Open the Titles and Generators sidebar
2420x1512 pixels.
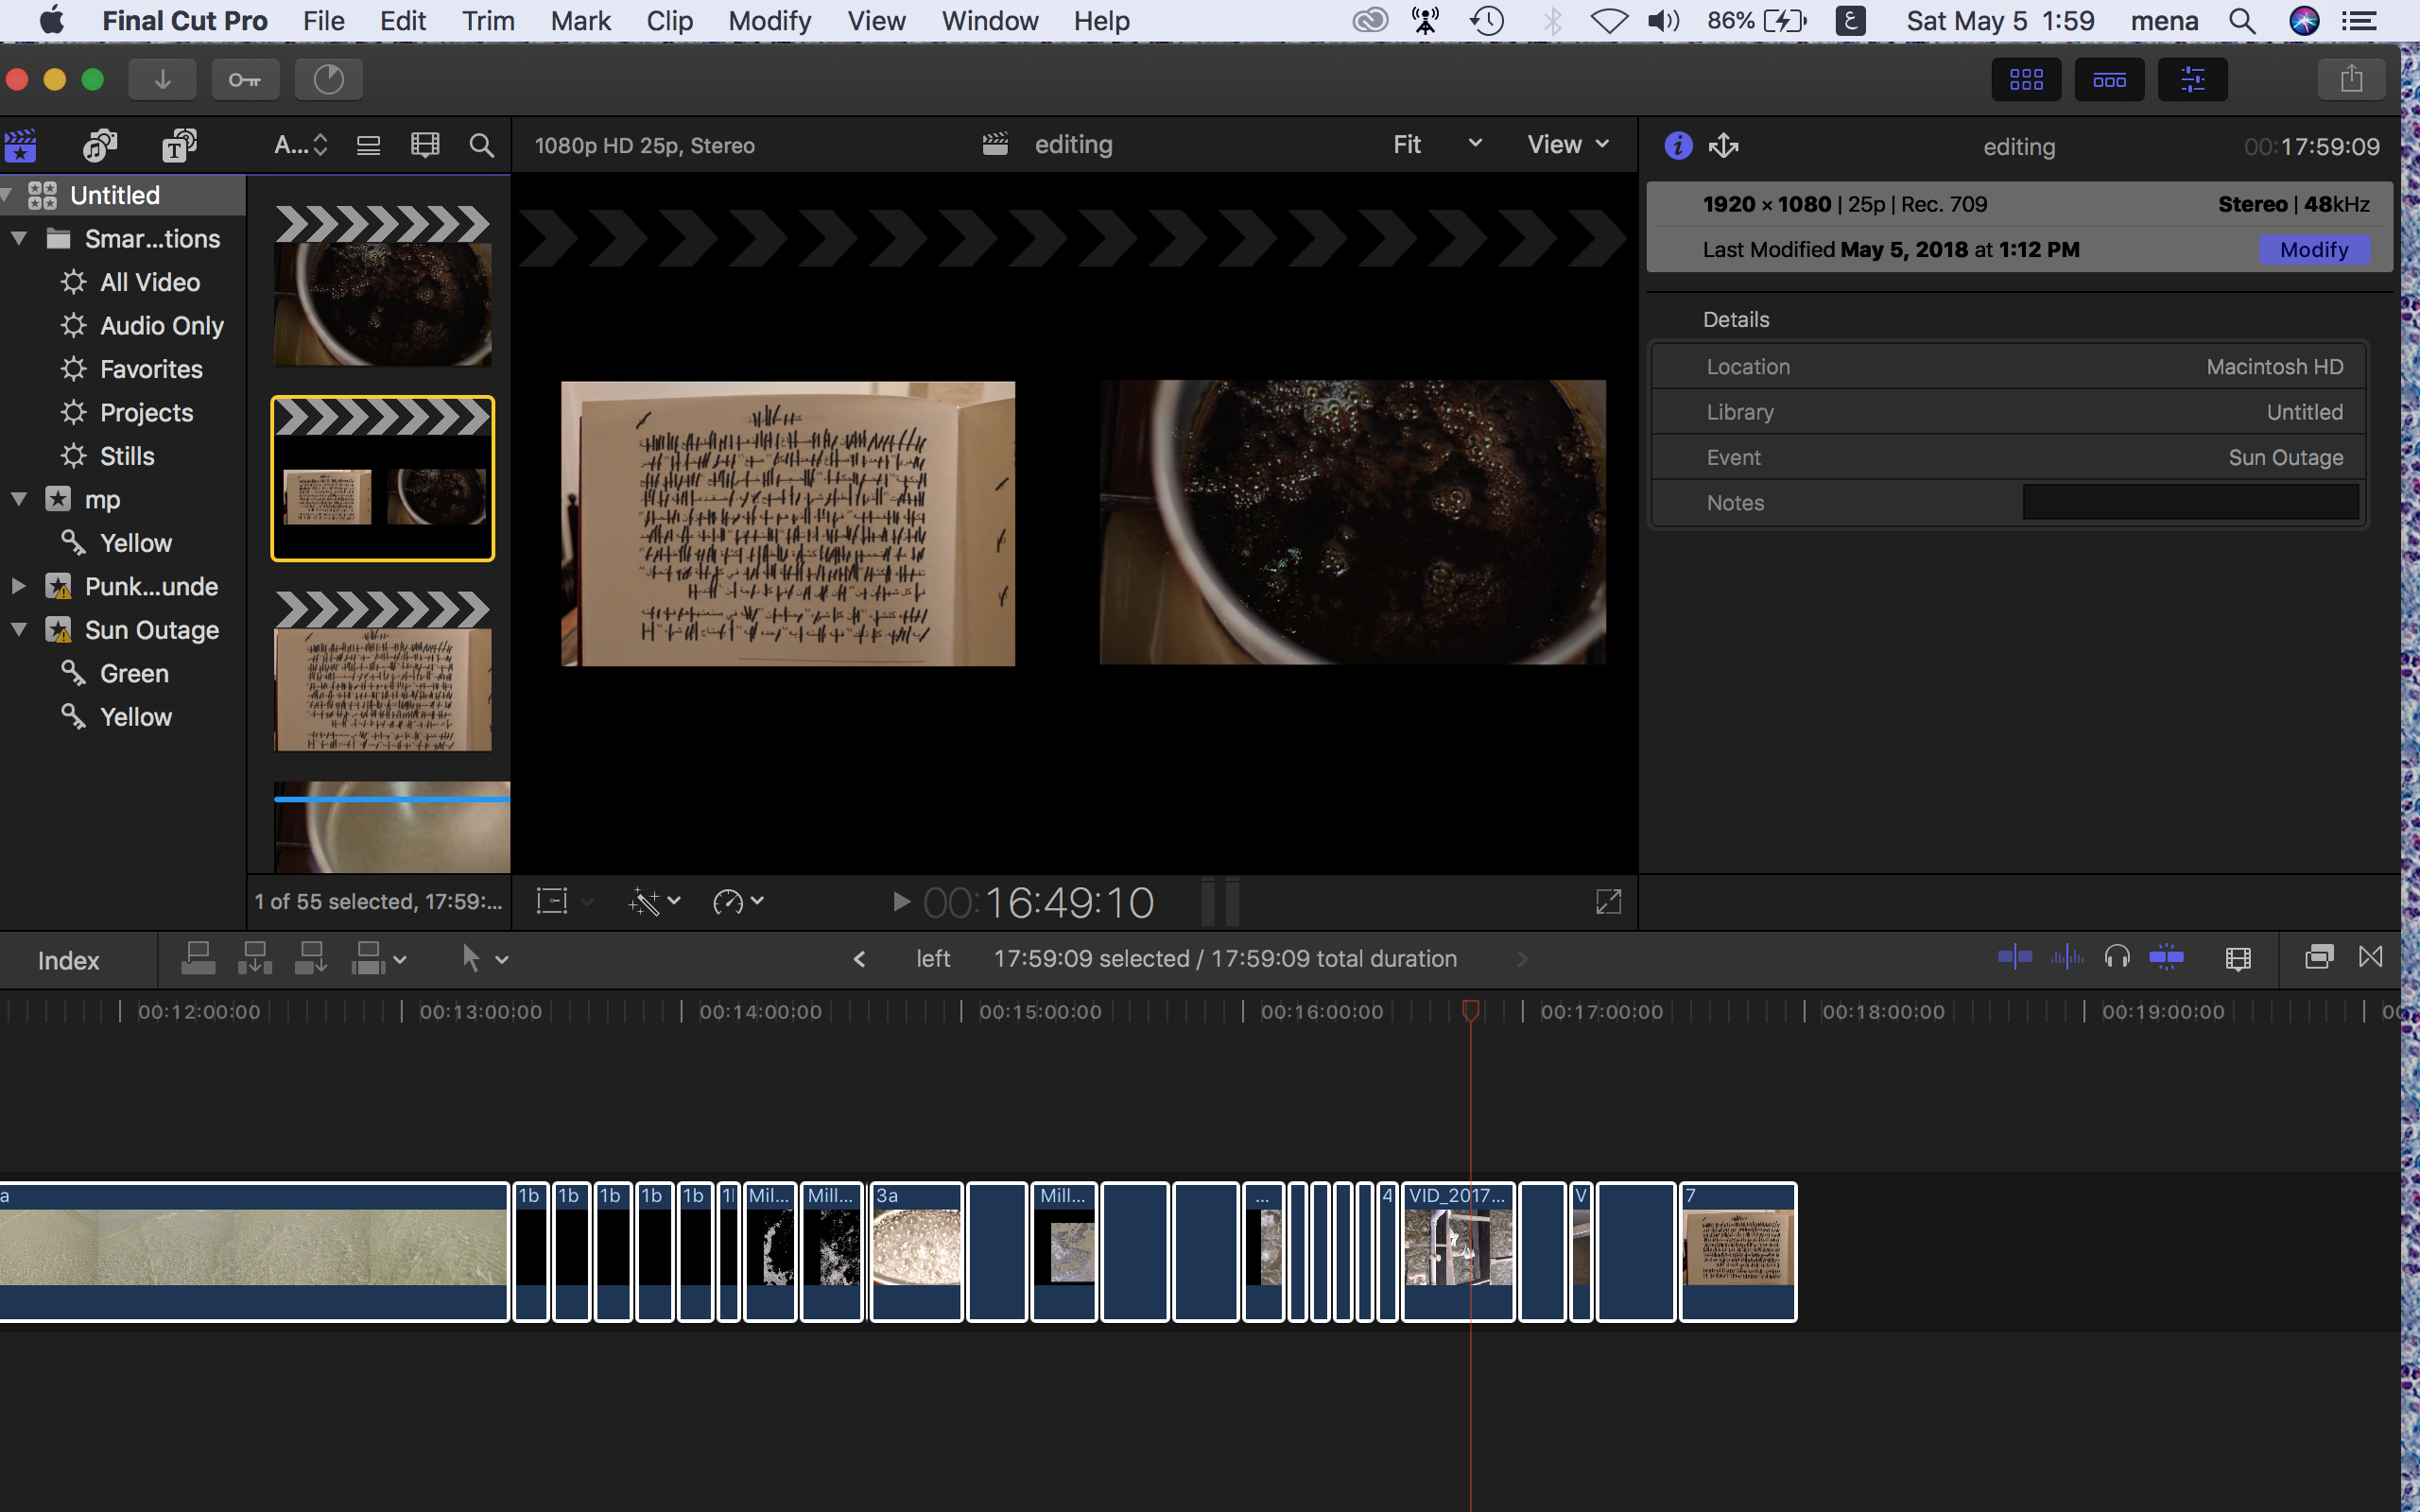click(x=179, y=146)
